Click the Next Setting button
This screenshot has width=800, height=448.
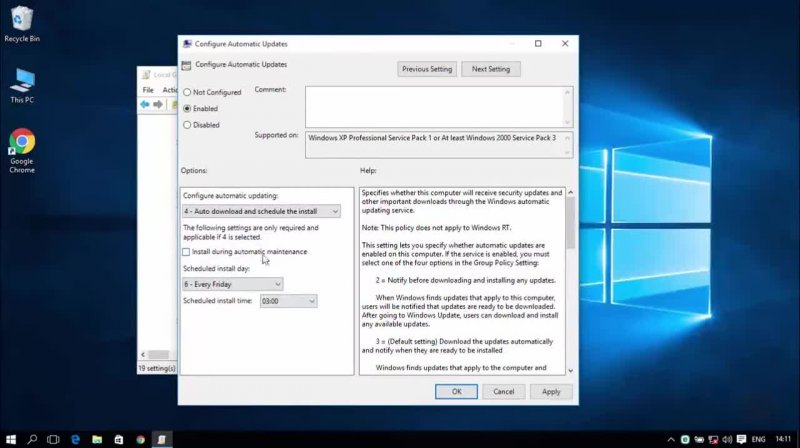click(491, 69)
